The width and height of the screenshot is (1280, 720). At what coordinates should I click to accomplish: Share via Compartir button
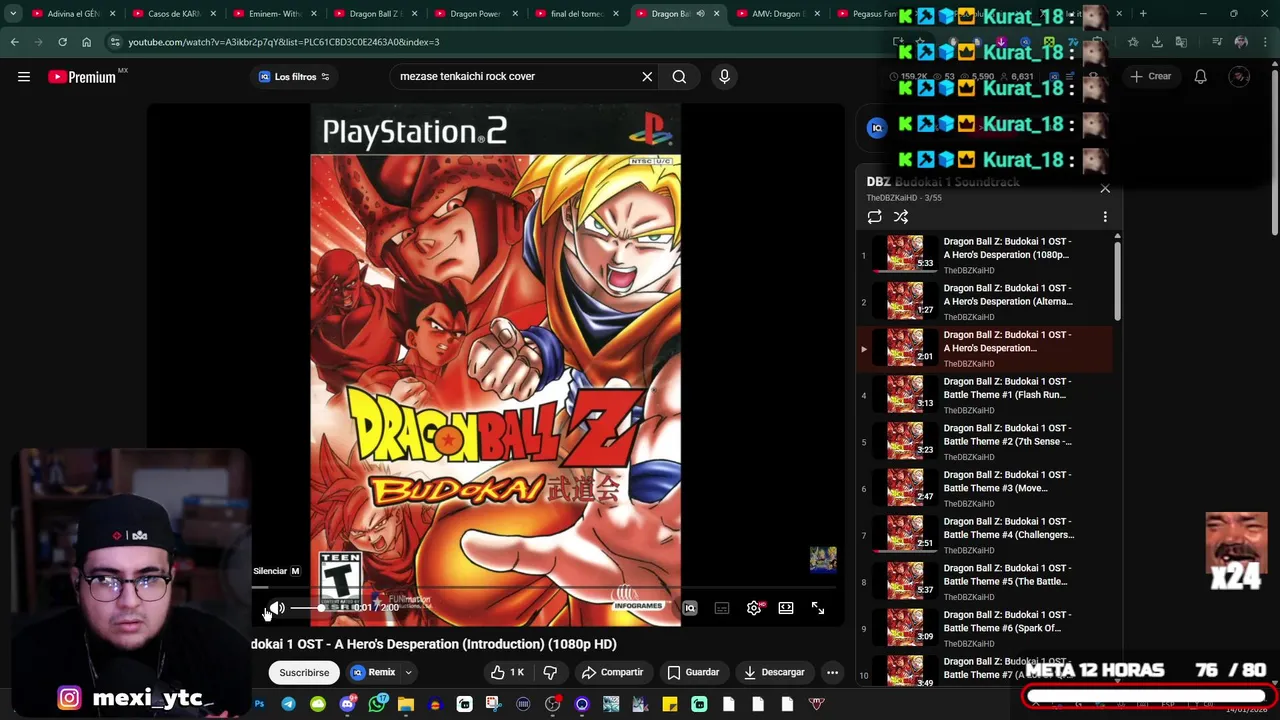[x=612, y=672]
